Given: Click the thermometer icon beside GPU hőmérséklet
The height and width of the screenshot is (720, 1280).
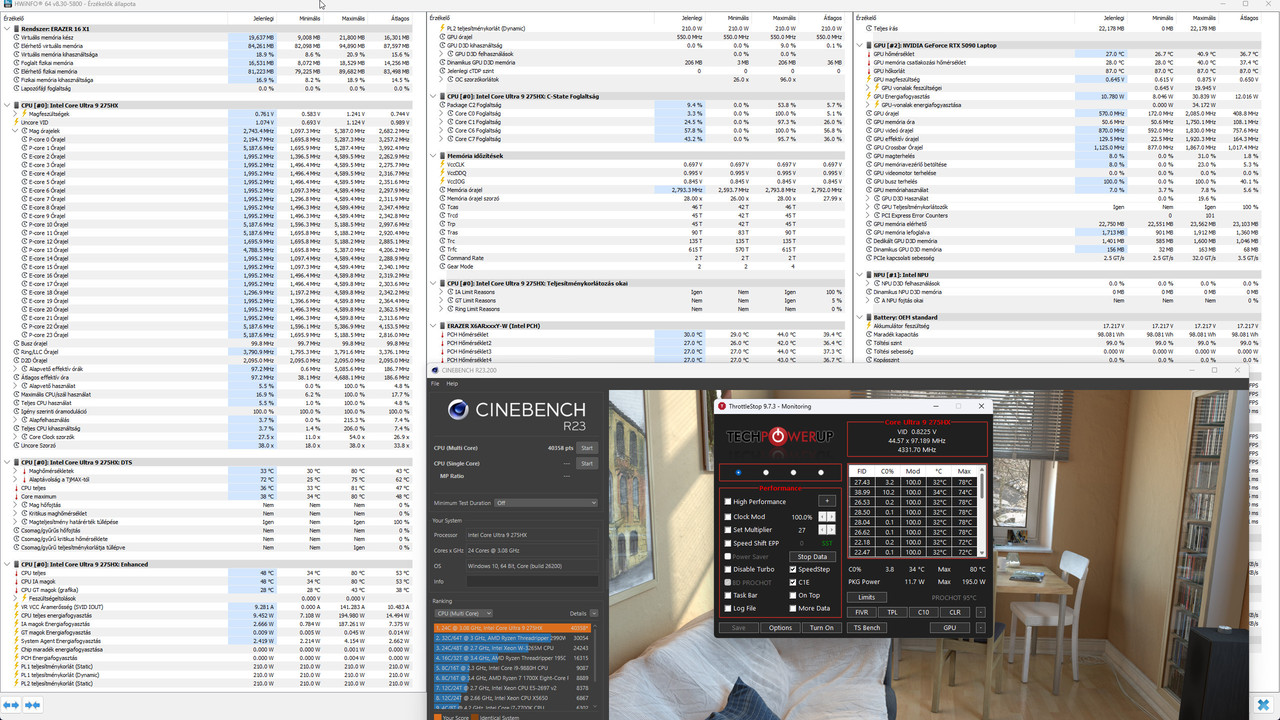Looking at the screenshot, I should (x=870, y=54).
